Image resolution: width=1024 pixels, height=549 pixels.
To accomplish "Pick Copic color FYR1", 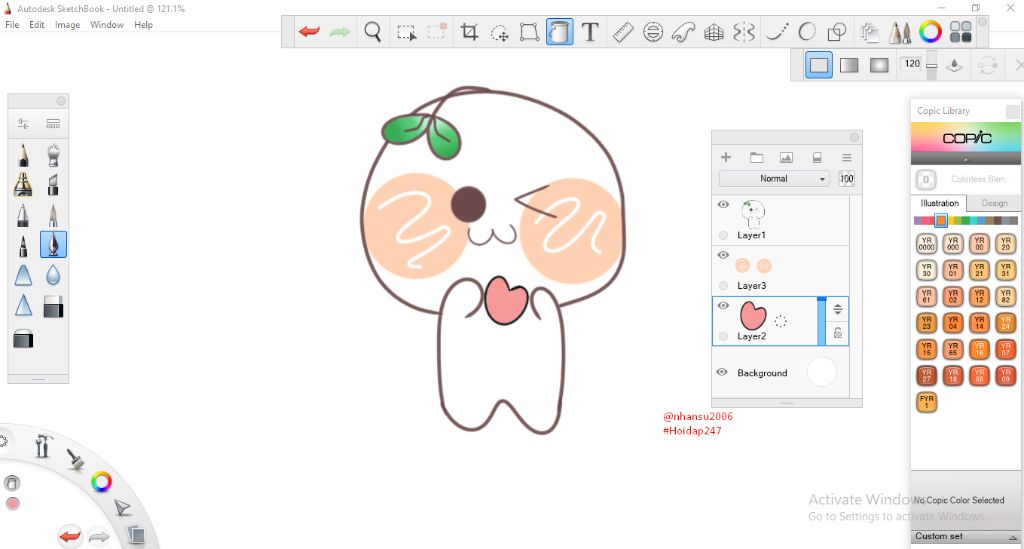I will 926,401.
